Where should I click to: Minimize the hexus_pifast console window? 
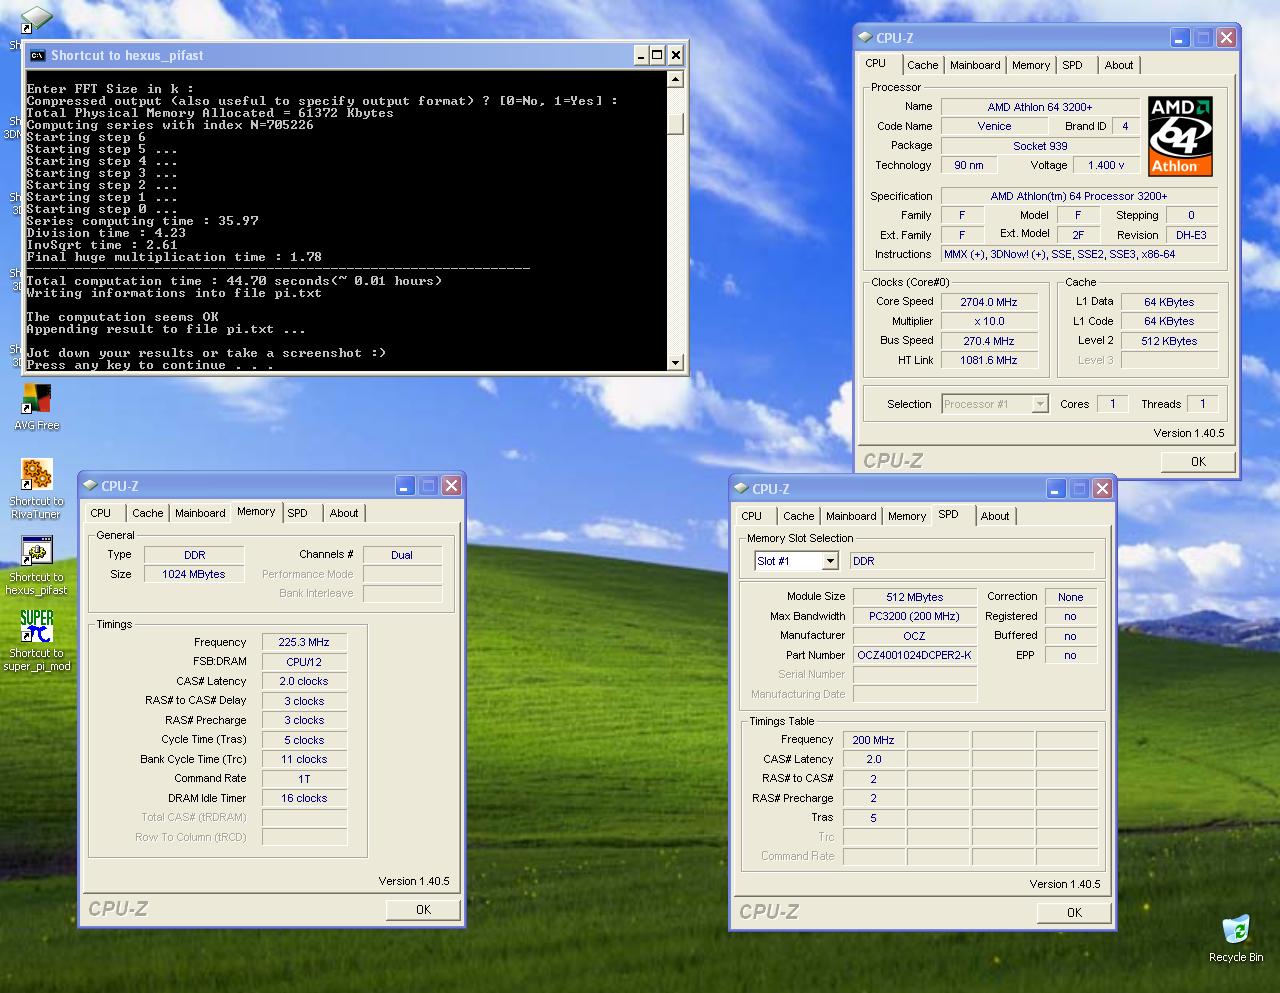click(x=641, y=56)
